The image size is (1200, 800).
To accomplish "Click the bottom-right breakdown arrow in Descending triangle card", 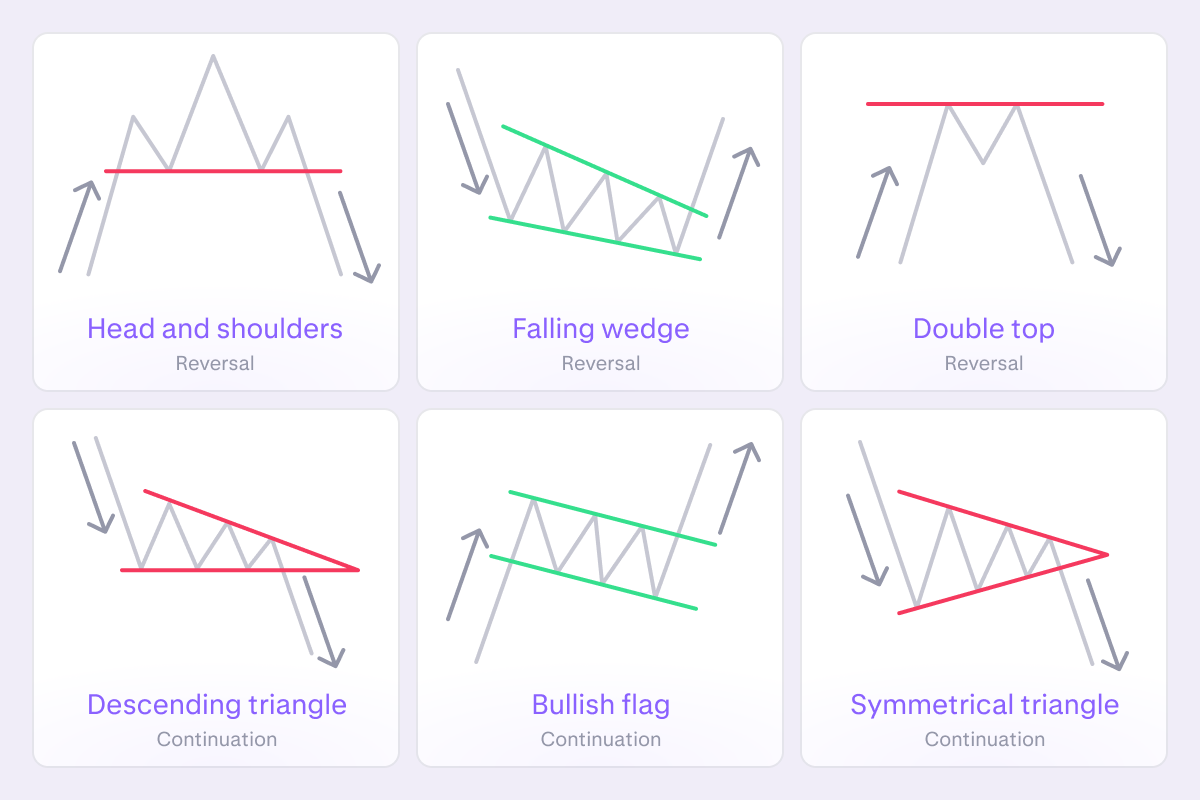I will tap(322, 620).
